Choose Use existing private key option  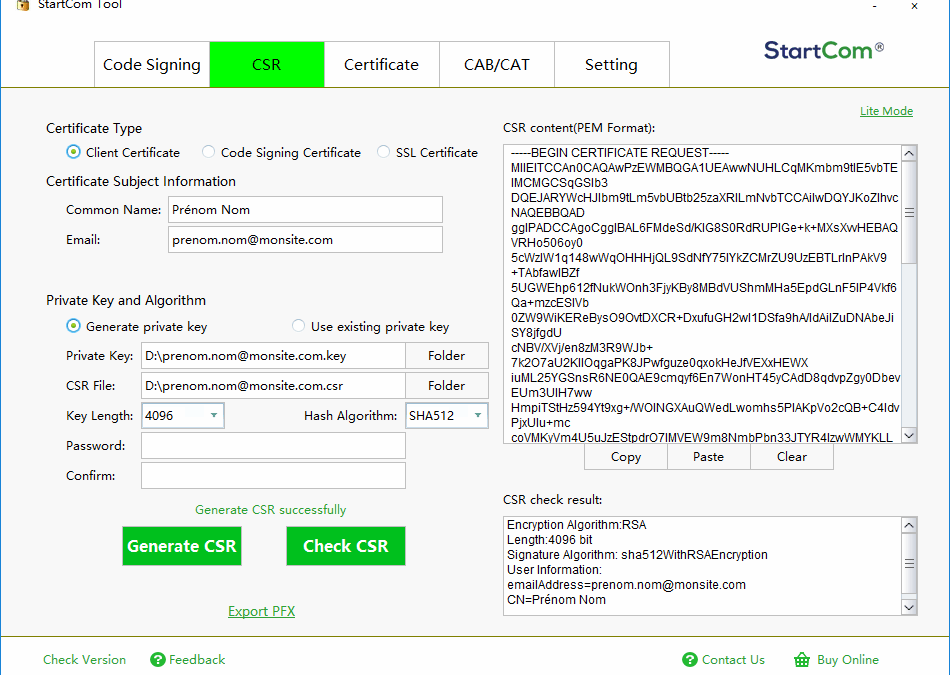pos(298,326)
